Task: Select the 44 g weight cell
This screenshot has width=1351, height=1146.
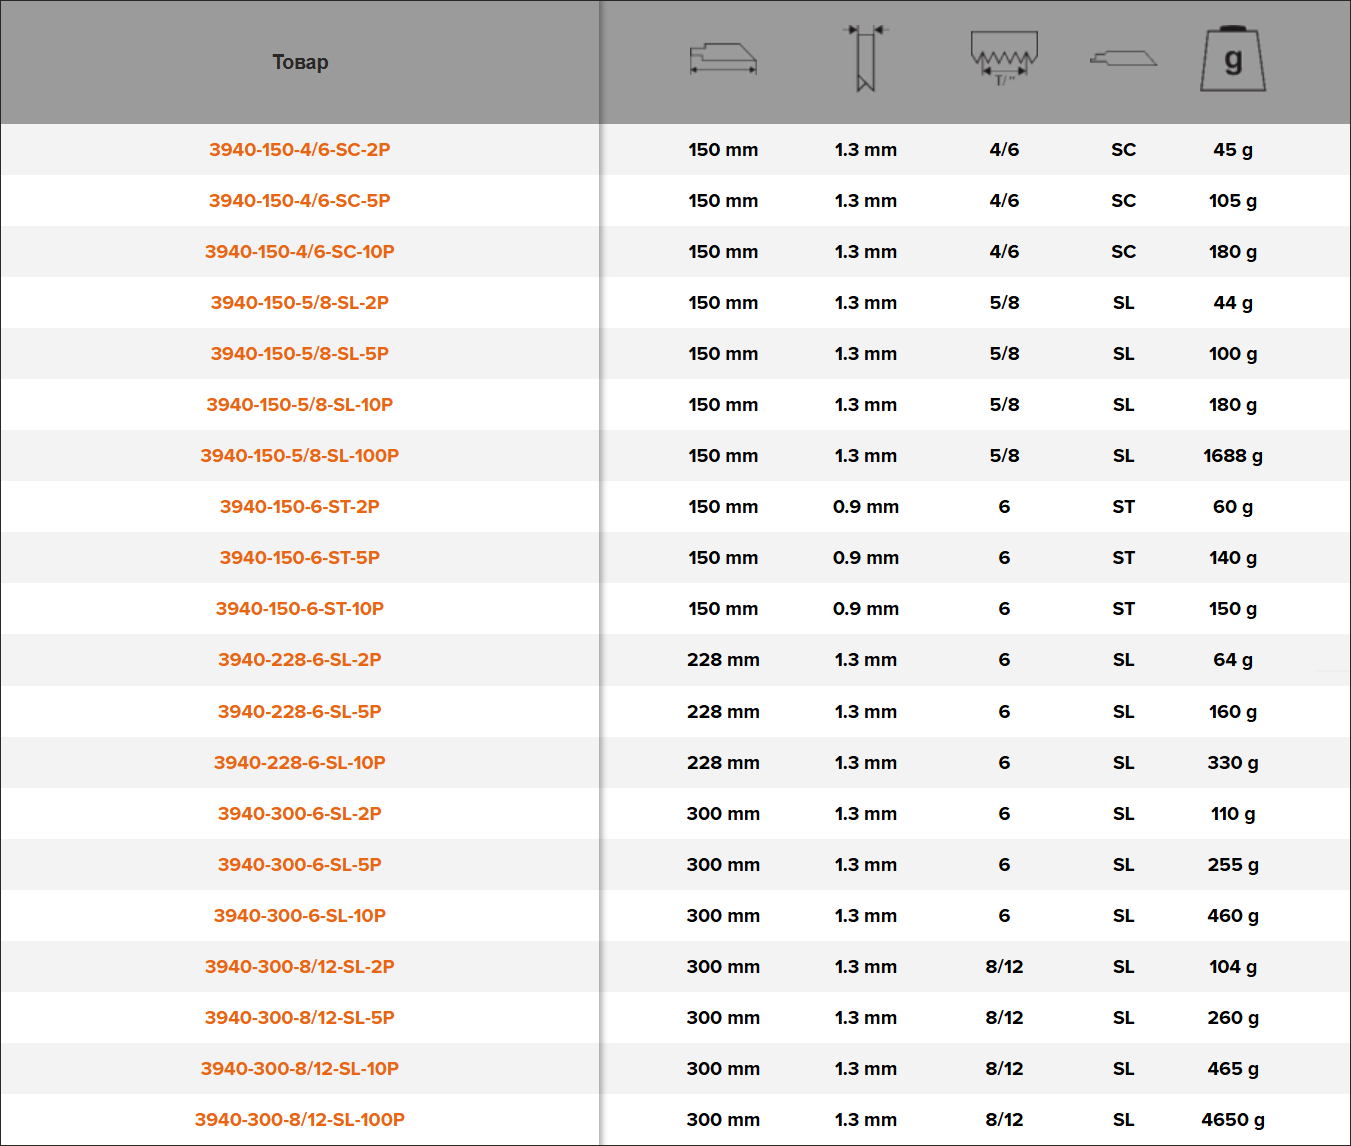Action: pyautogui.click(x=1233, y=303)
